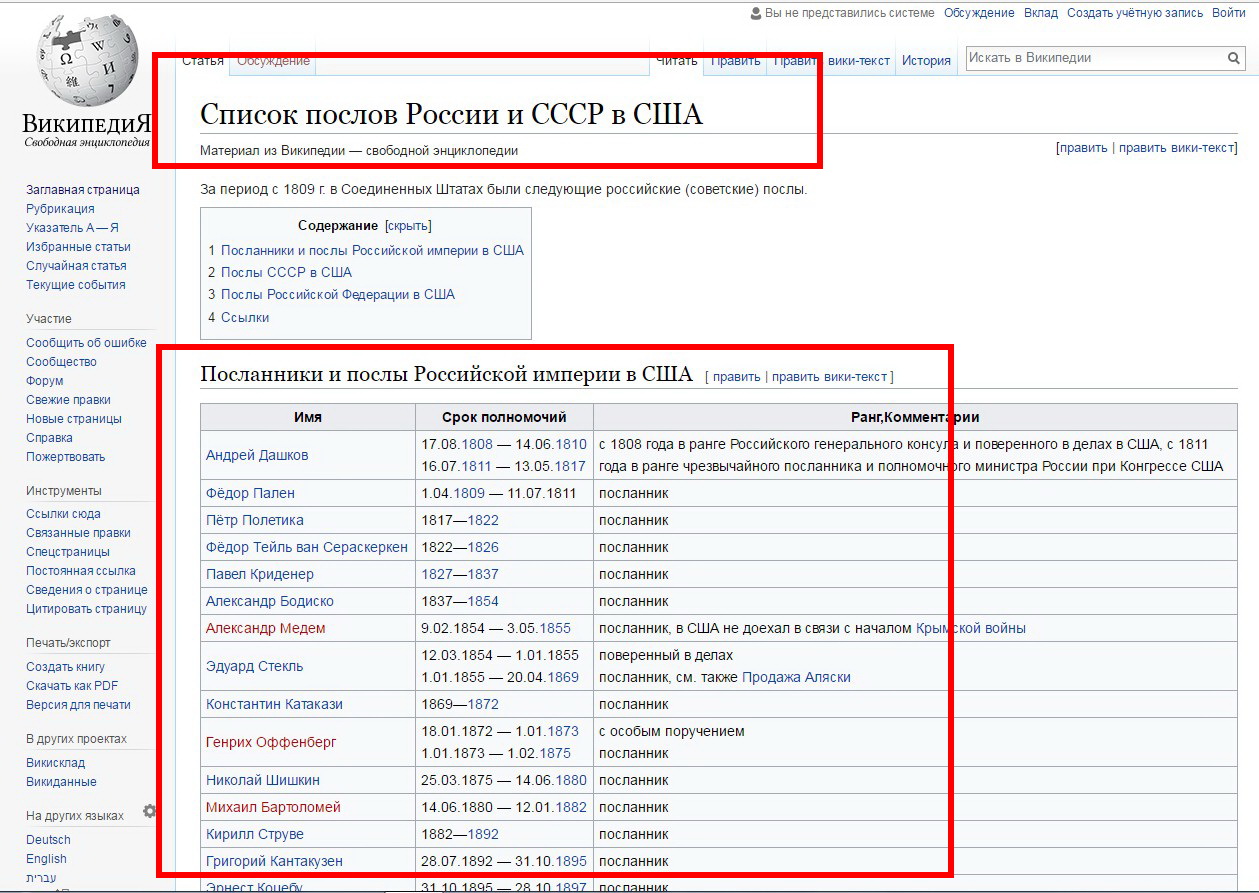This screenshot has height=893, width=1259.
Task: Open the Войти login link
Action: (1229, 13)
